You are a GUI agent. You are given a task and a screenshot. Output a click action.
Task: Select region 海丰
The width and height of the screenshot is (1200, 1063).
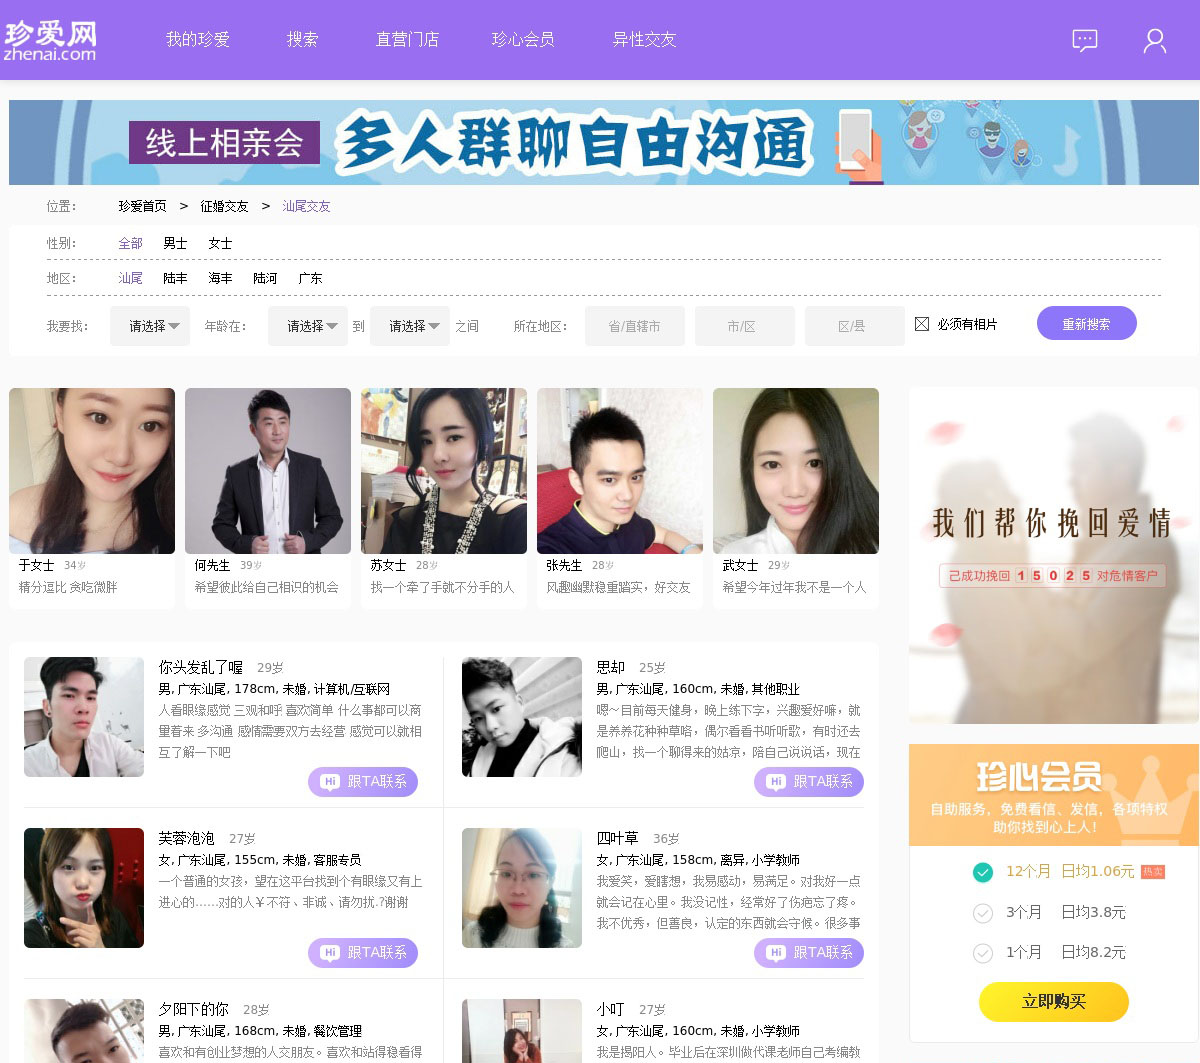(221, 278)
